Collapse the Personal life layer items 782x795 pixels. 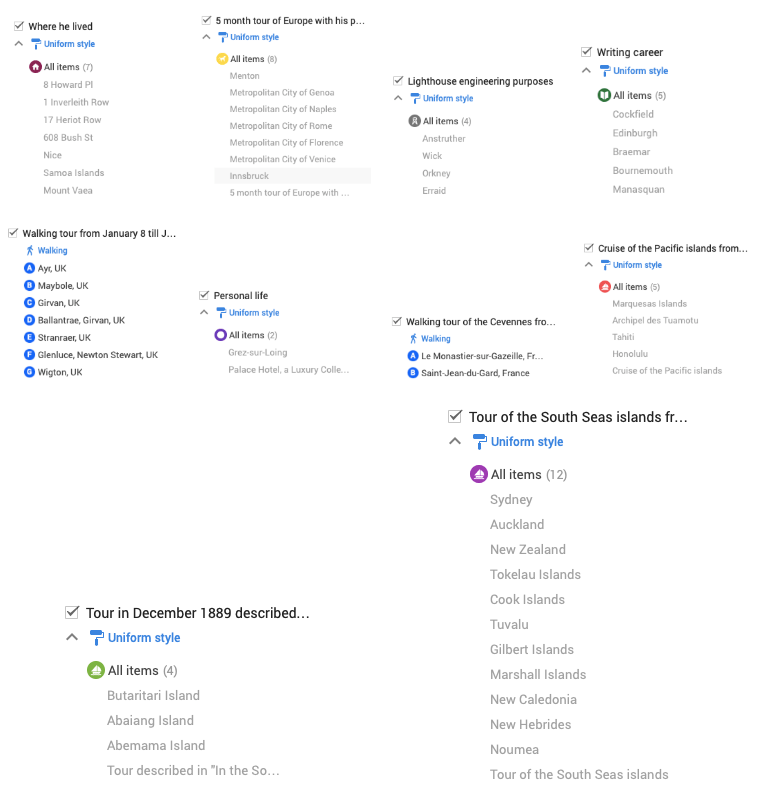click(205, 312)
